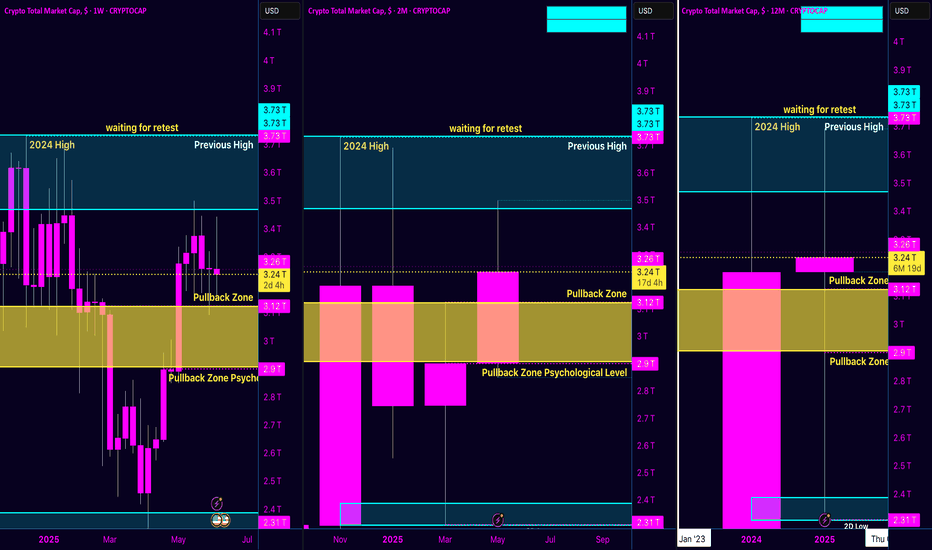This screenshot has height=550, width=932.
Task: Click the 12M chart title Crypto Total Market Cap
Action: pos(754,11)
